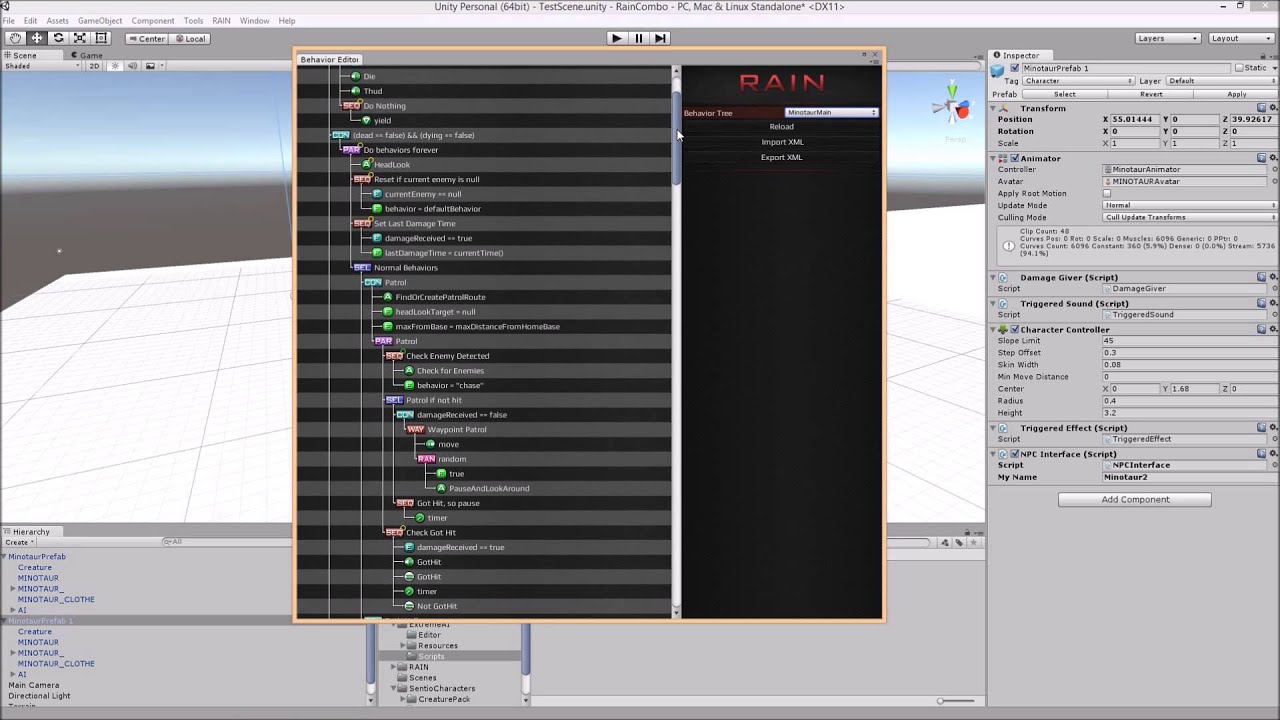Toggle the Animator enabled checkbox
Screen dimensions: 1280x720
[x=1015, y=158]
